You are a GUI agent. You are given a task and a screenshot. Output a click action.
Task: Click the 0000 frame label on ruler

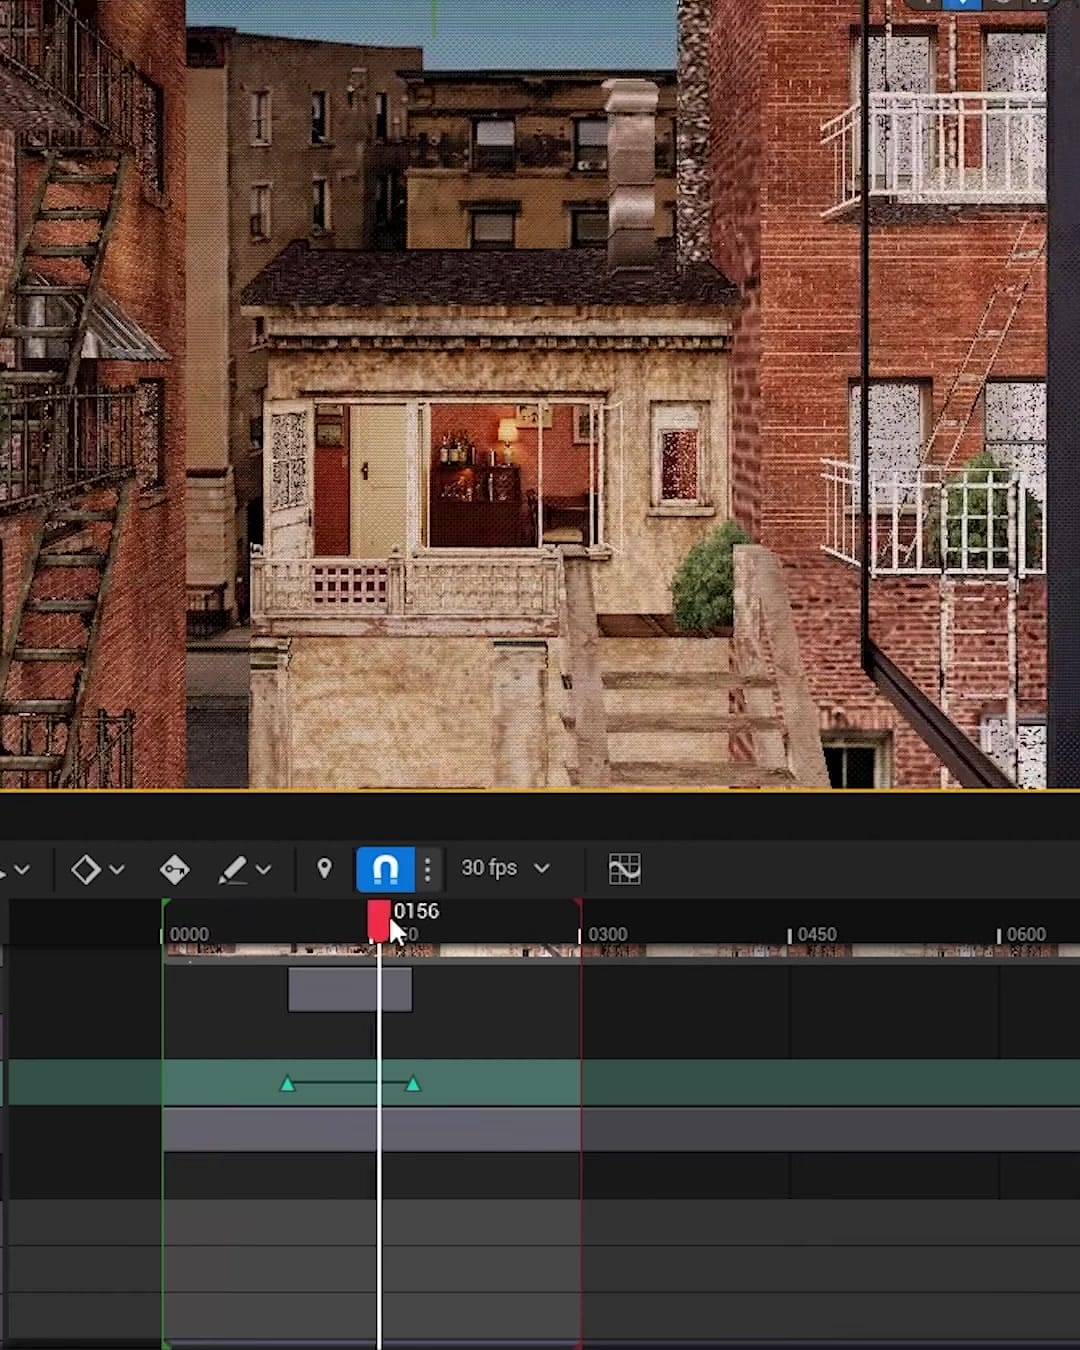(x=189, y=934)
